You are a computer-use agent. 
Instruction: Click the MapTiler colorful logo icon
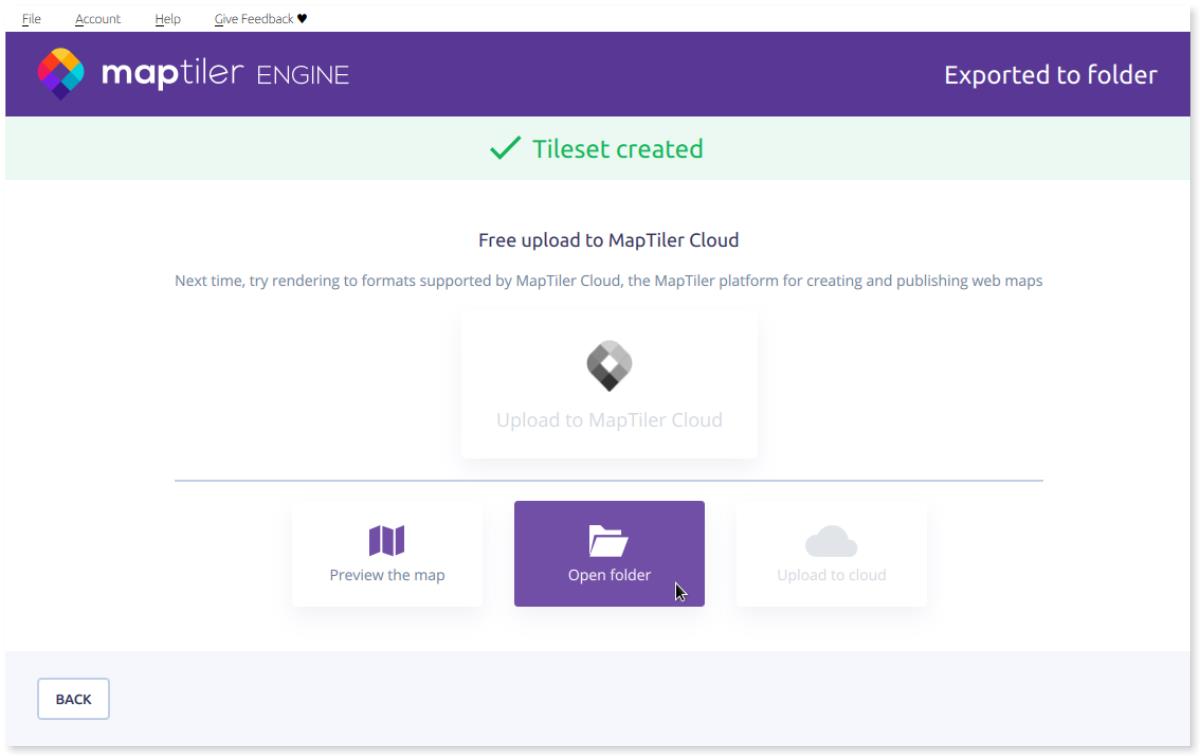(x=62, y=75)
